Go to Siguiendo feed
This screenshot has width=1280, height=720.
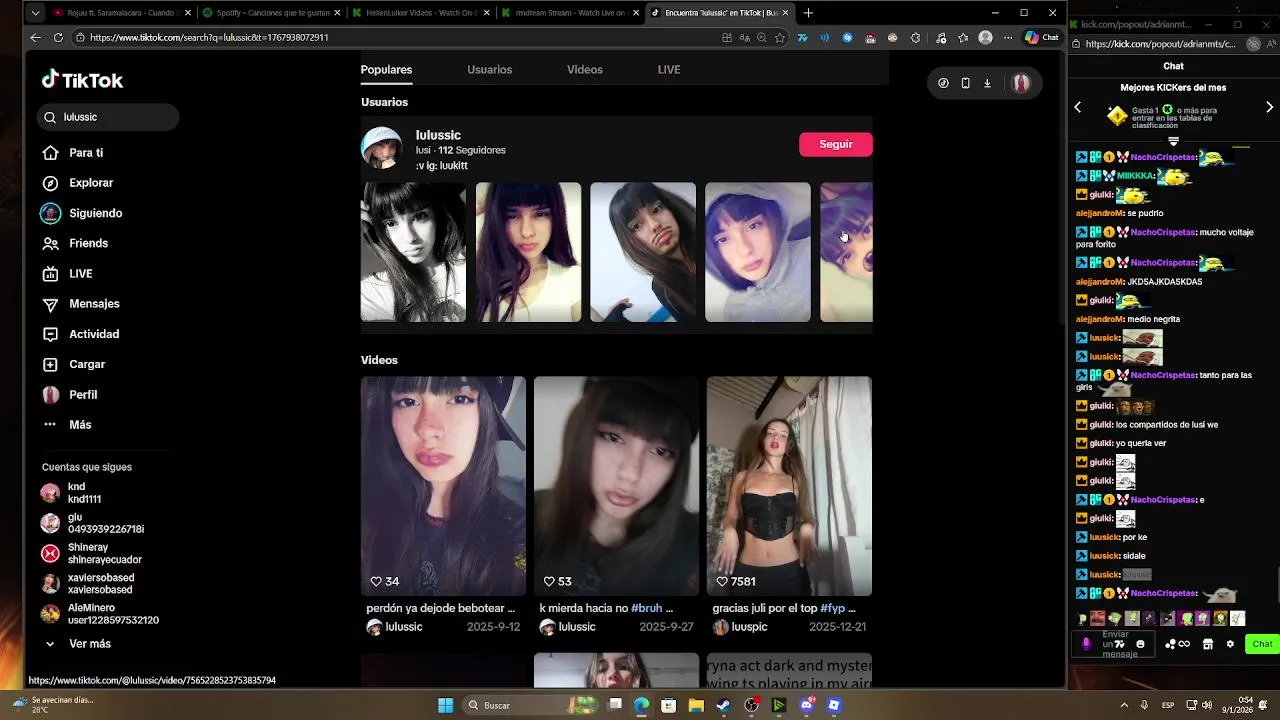click(x=82, y=213)
